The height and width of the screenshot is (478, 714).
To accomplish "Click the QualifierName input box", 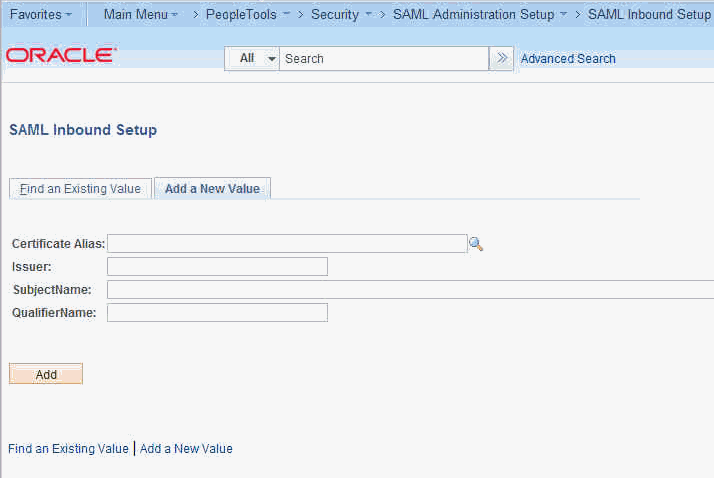I will coord(217,313).
